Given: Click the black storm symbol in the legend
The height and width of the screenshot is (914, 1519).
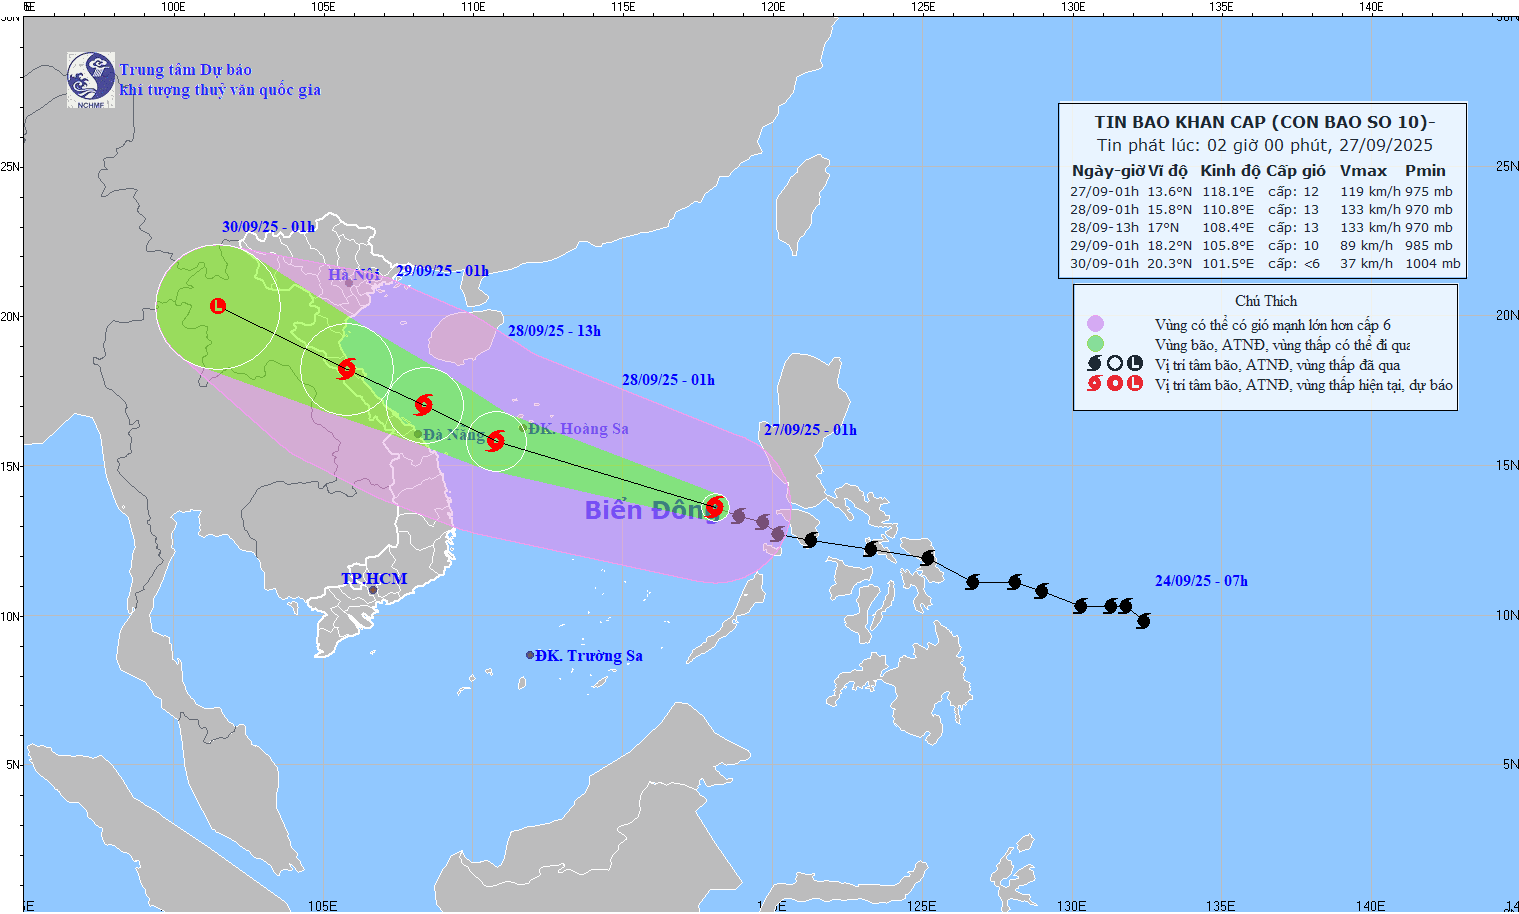Looking at the screenshot, I should point(1094,364).
